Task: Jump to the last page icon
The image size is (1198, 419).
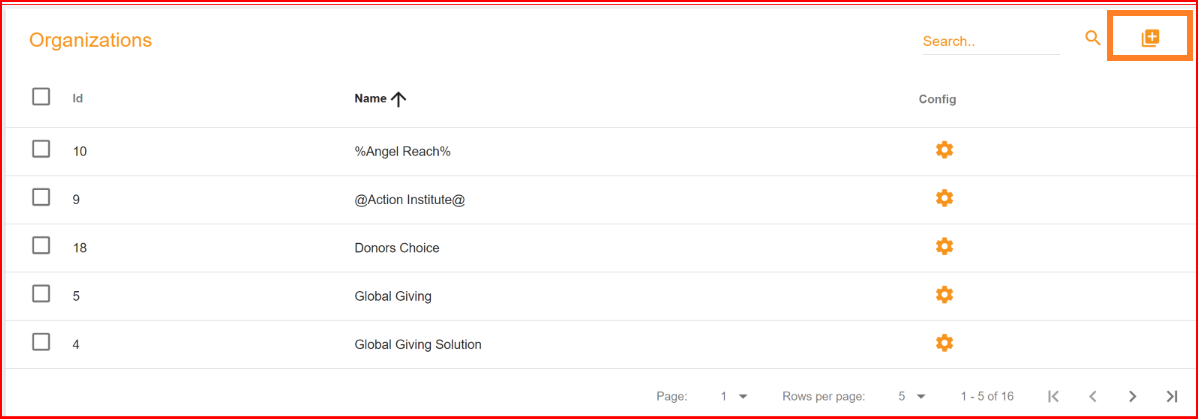Action: 1172,396
